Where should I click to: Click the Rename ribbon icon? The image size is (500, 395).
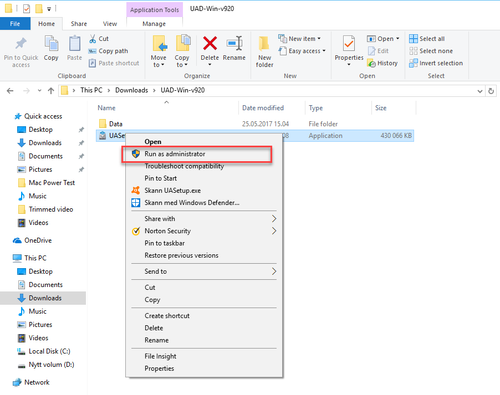[234, 43]
